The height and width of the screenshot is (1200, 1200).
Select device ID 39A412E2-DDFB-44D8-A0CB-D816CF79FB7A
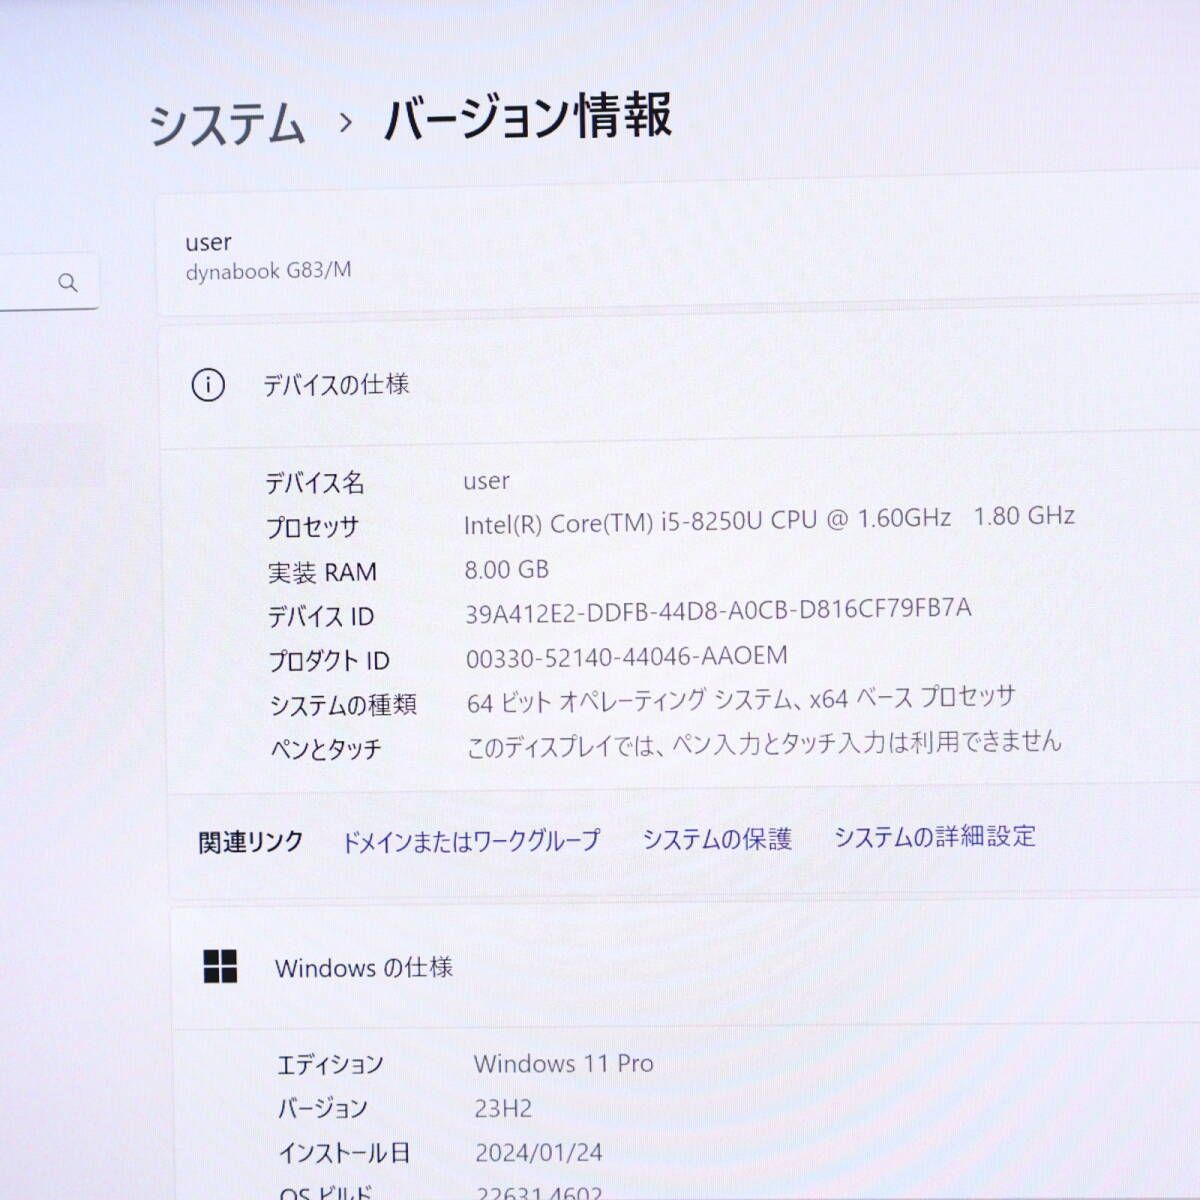point(718,610)
